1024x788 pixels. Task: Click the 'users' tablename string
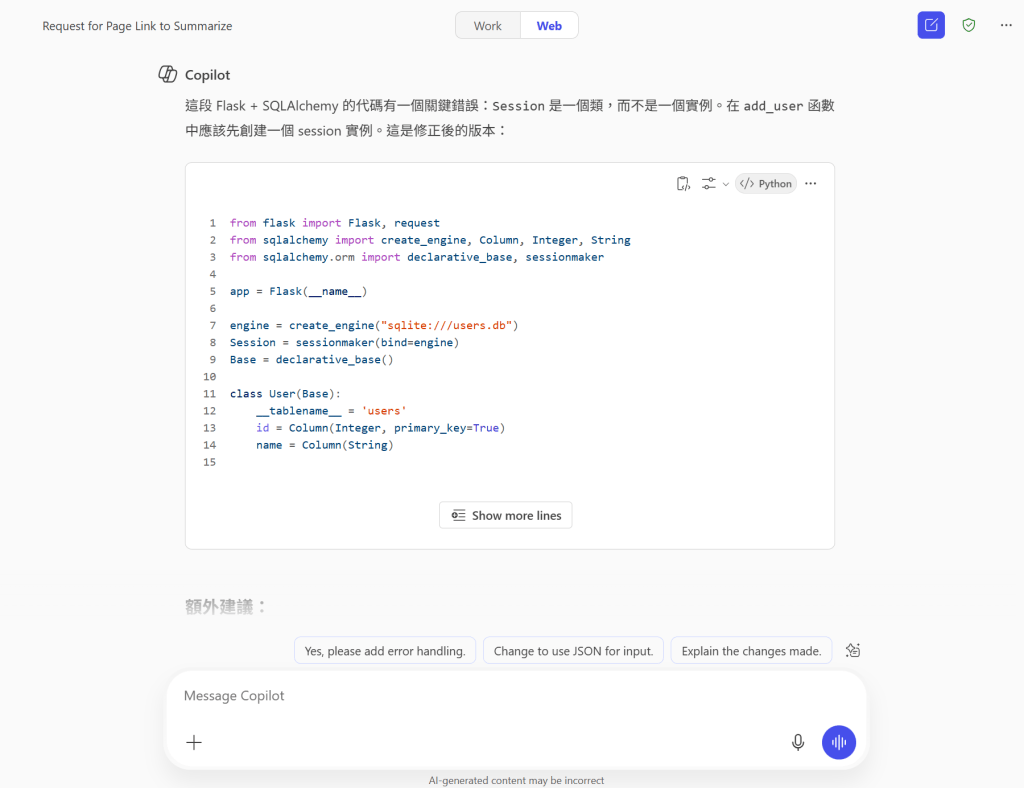coord(384,411)
